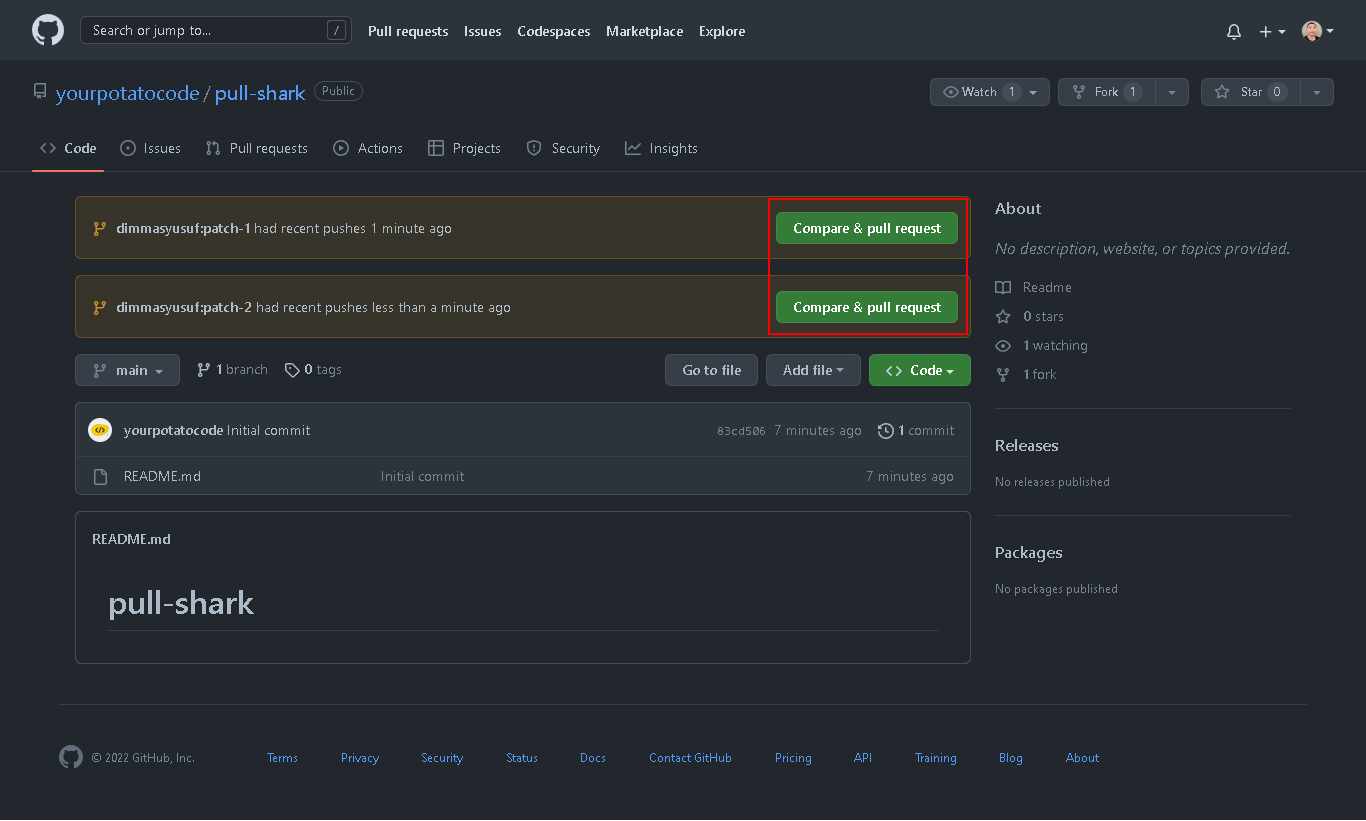Fork the repository with Fork button
Image resolution: width=1366 pixels, height=821 pixels.
1106,92
